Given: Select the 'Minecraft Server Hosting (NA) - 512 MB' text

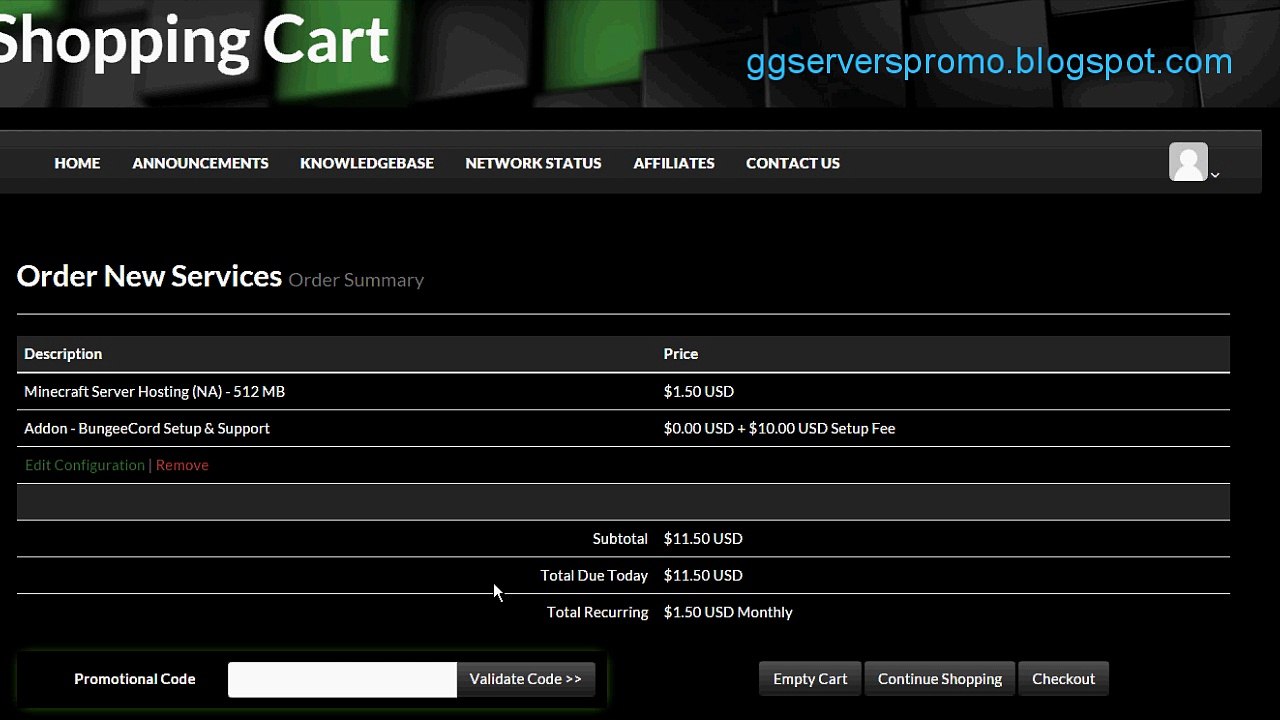Looking at the screenshot, I should point(155,391).
